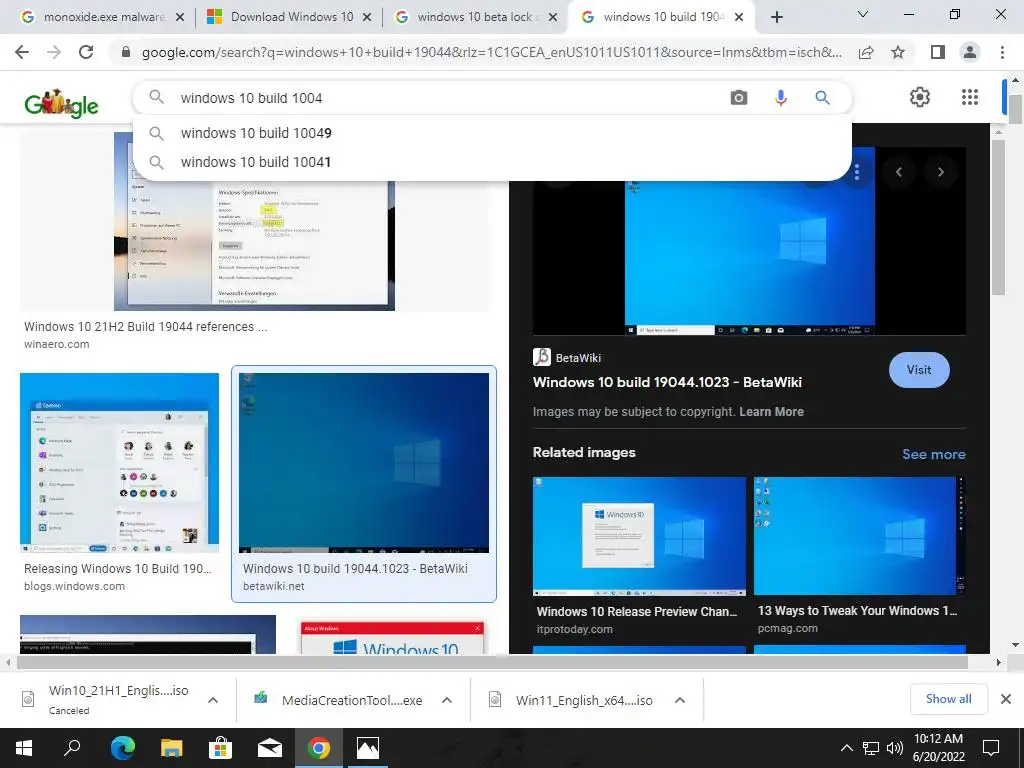The width and height of the screenshot is (1024, 768).
Task: Expand options for Win11_English_x64 iso download
Action: [x=680, y=700]
